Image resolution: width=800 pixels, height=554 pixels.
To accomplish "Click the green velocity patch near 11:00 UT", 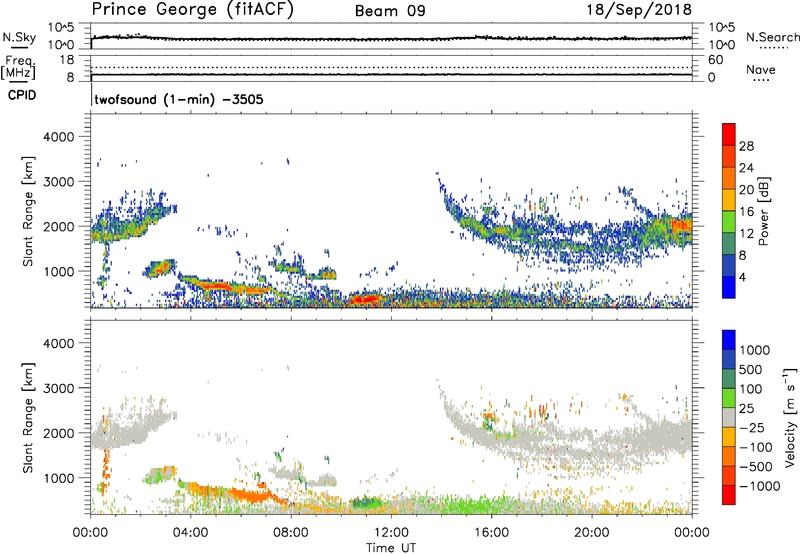I will point(367,503).
